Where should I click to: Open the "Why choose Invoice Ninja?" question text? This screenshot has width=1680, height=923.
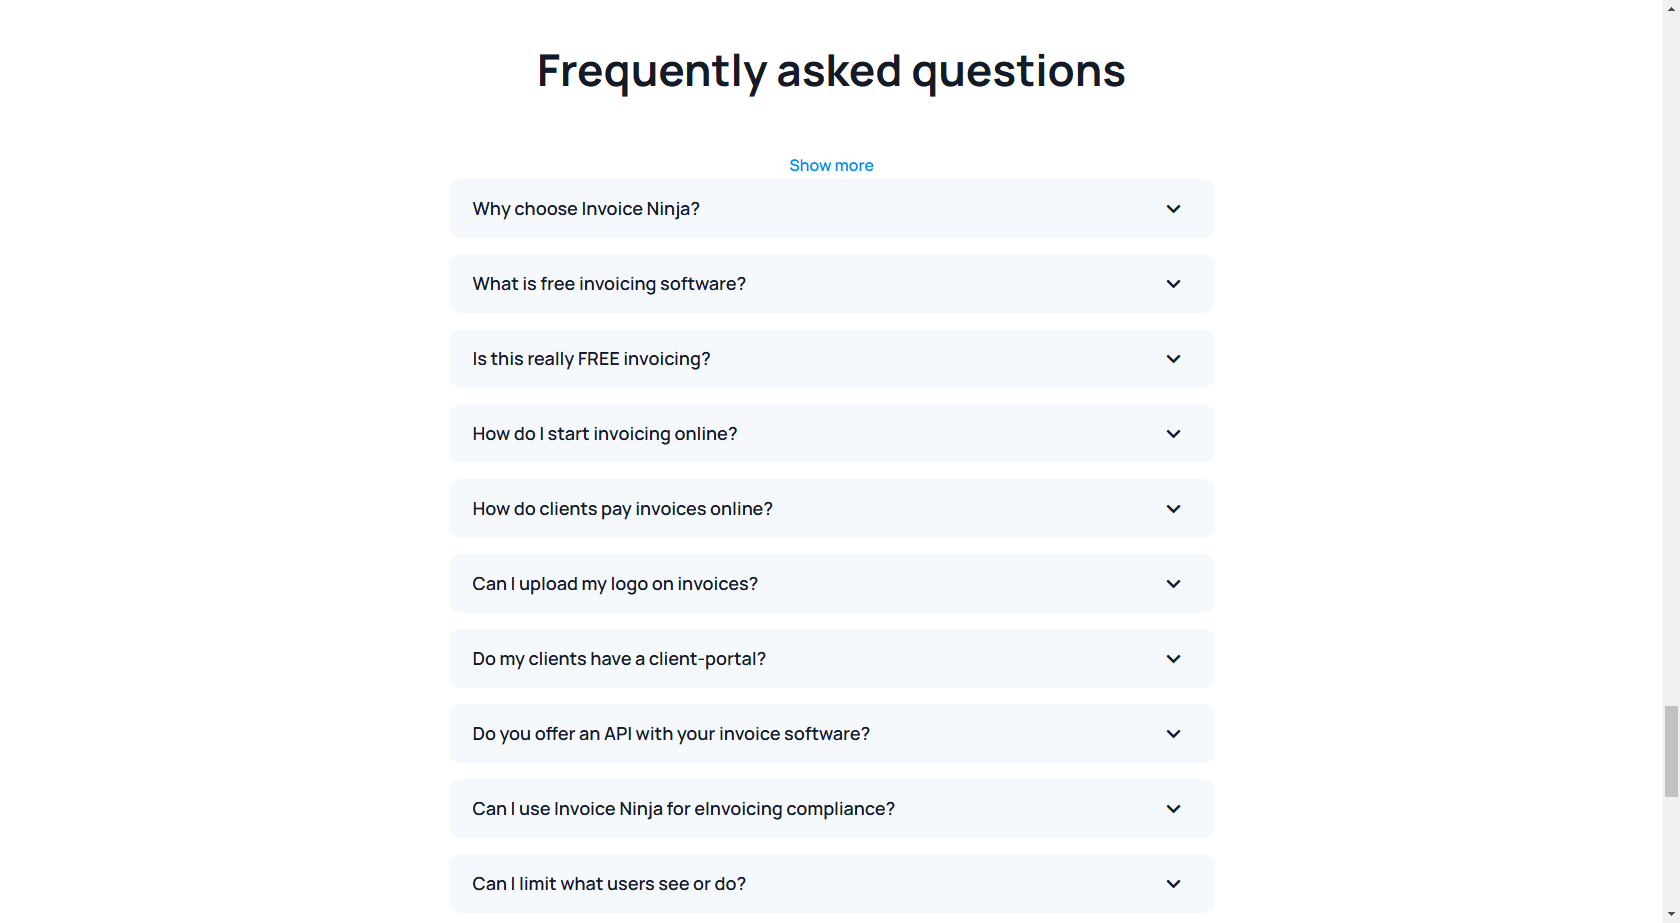[x=586, y=209]
